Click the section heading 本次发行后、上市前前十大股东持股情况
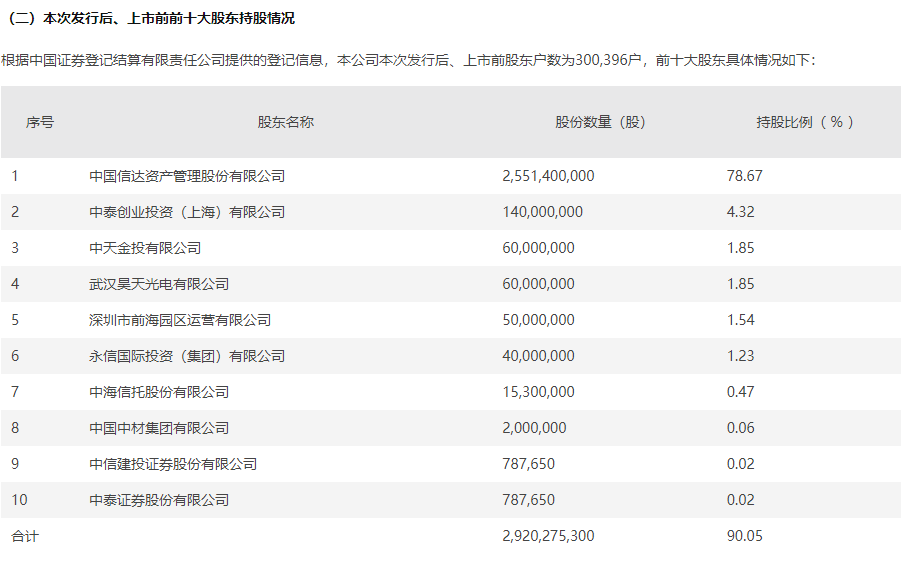 [x=152, y=18]
